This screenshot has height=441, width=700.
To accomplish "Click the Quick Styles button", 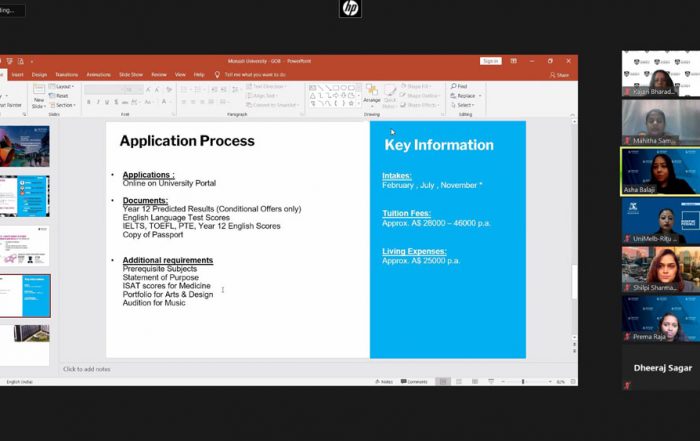I will [x=390, y=96].
